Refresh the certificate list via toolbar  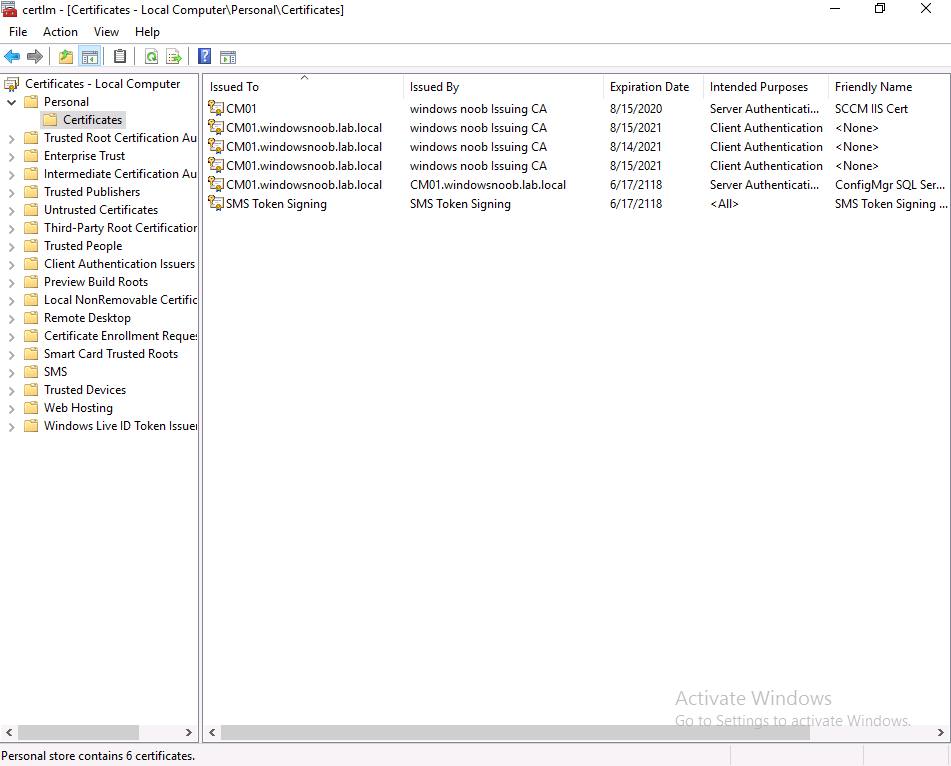coord(152,57)
